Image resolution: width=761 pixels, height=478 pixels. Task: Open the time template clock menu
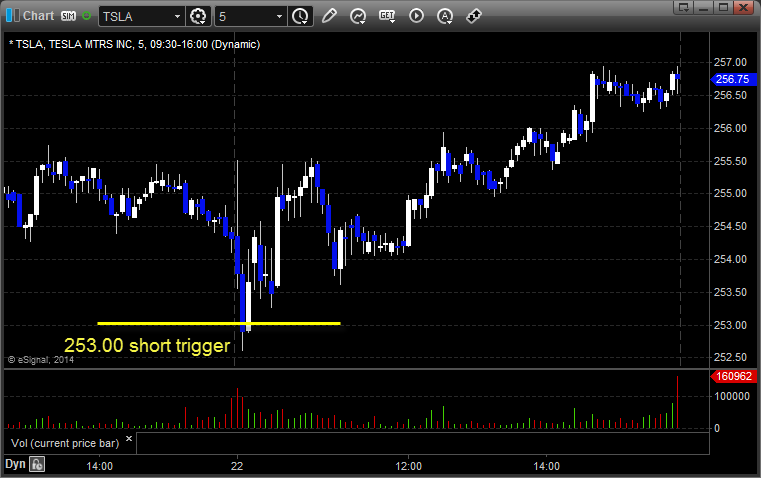[x=300, y=16]
